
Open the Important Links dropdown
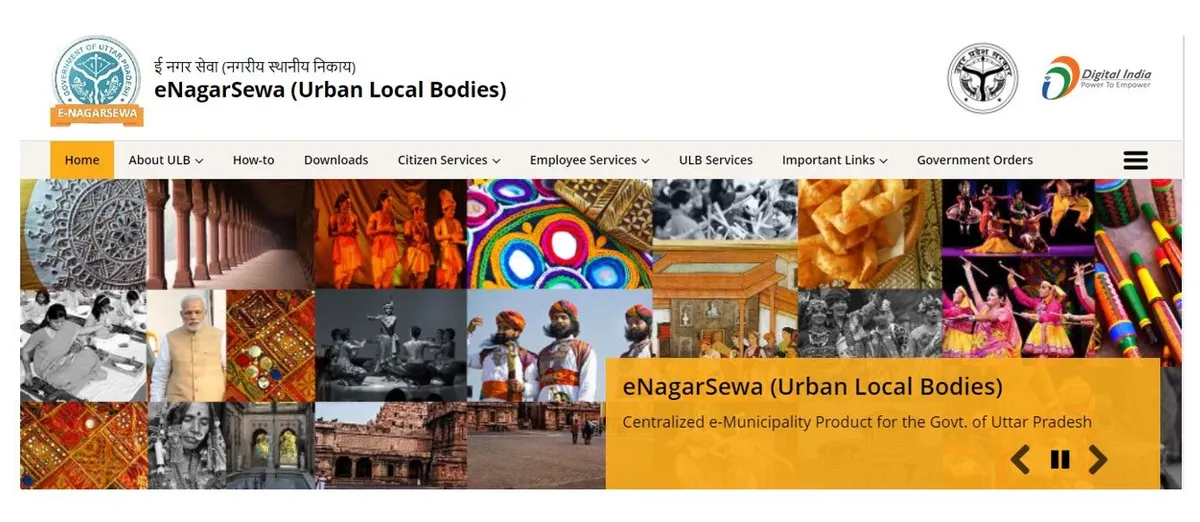pos(835,160)
